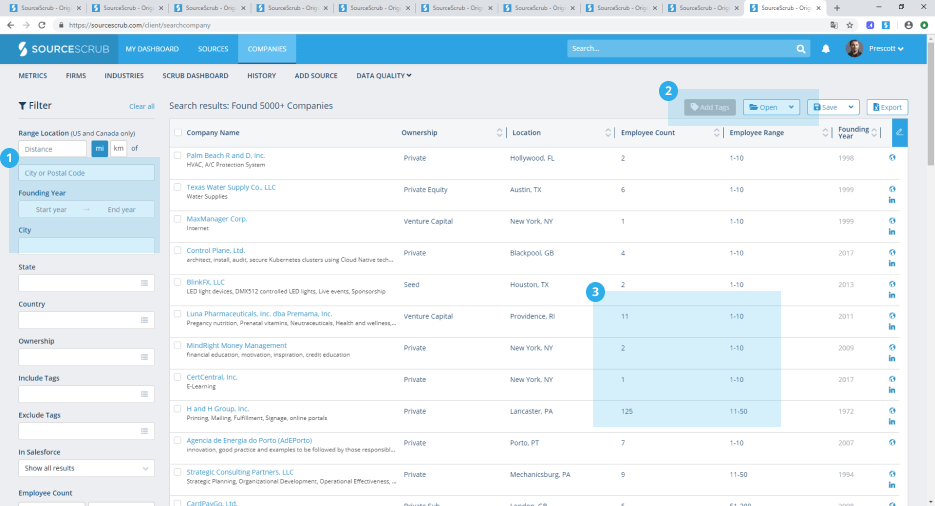Image resolution: width=935 pixels, height=506 pixels.
Task: Click the Export button
Action: pyautogui.click(x=887, y=107)
